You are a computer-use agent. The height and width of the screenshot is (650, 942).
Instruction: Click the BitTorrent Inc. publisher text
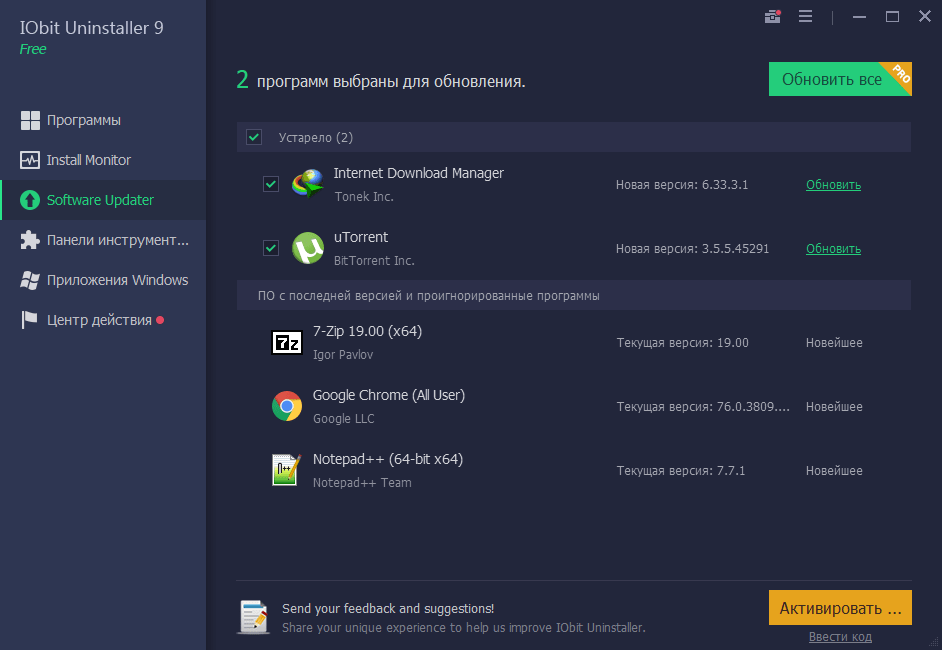coord(374,261)
